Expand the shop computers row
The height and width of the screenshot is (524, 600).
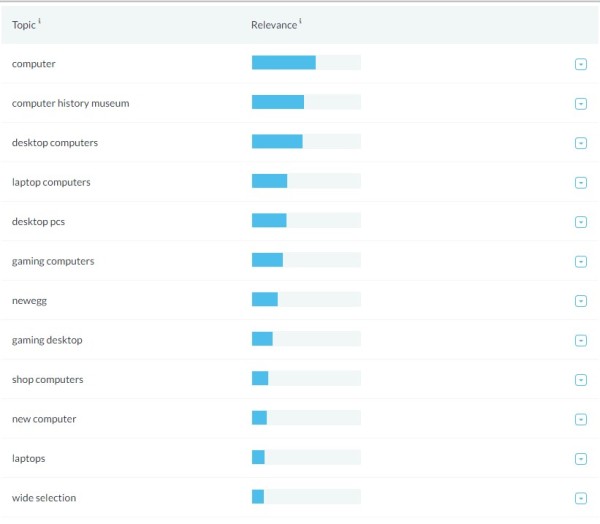click(x=580, y=380)
